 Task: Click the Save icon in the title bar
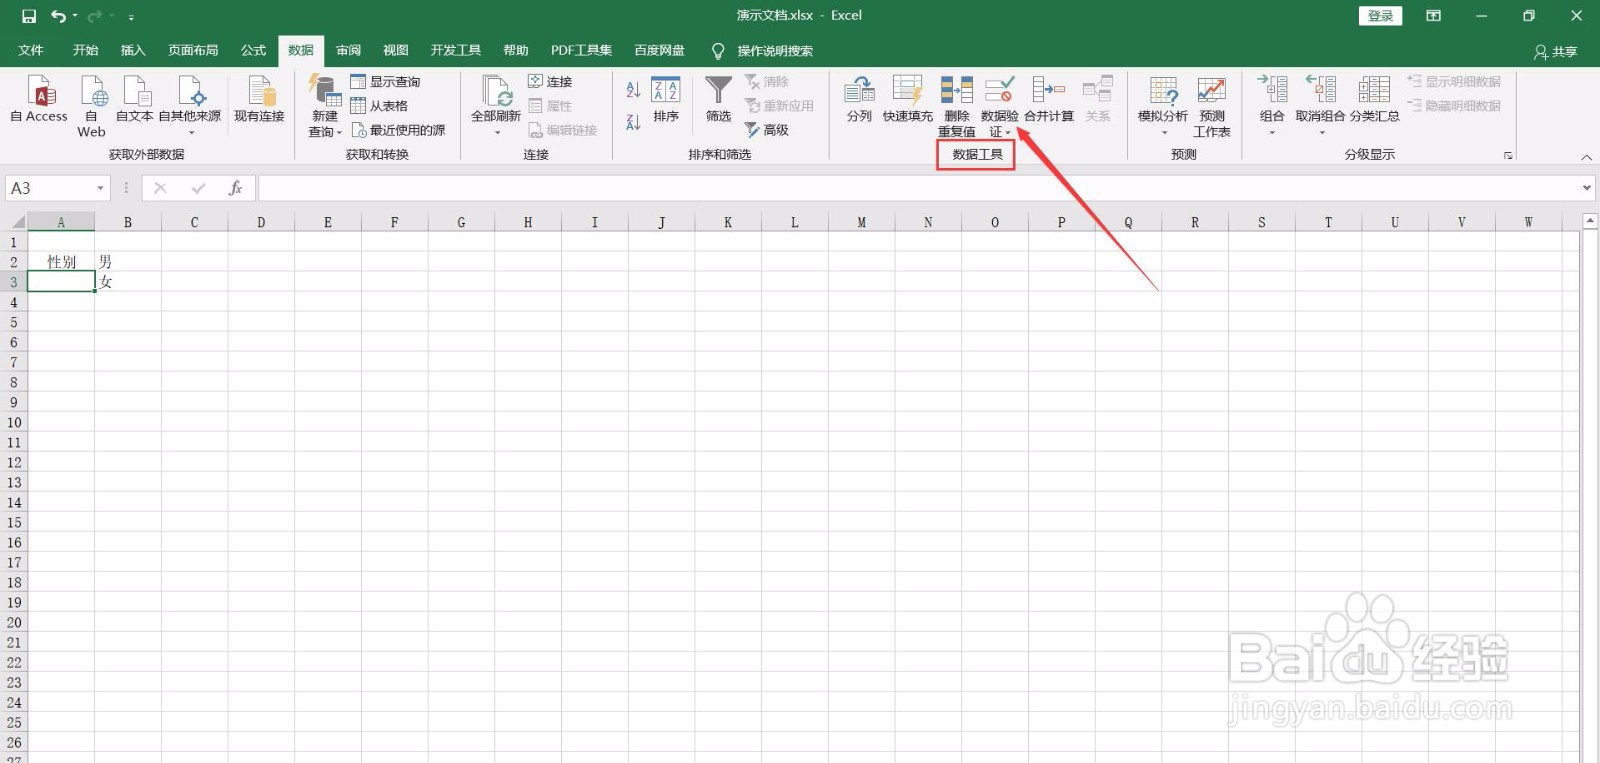(x=29, y=16)
